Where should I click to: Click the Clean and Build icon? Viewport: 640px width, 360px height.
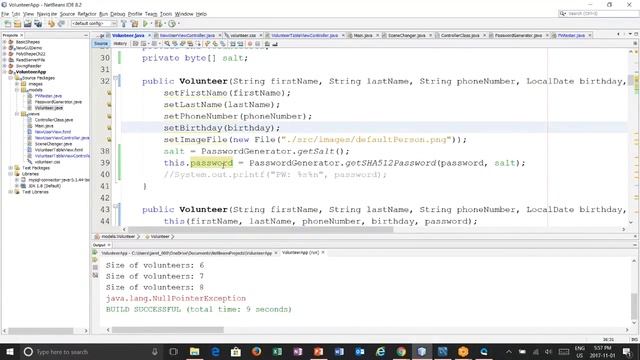tap(134, 24)
